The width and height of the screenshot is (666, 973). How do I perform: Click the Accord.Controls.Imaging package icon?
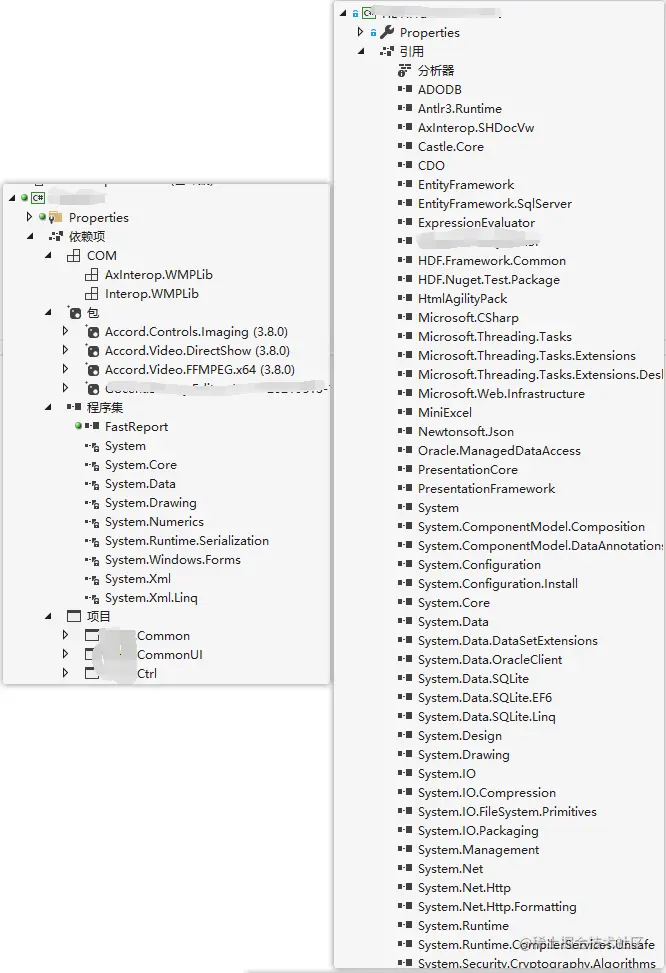pyautogui.click(x=92, y=331)
